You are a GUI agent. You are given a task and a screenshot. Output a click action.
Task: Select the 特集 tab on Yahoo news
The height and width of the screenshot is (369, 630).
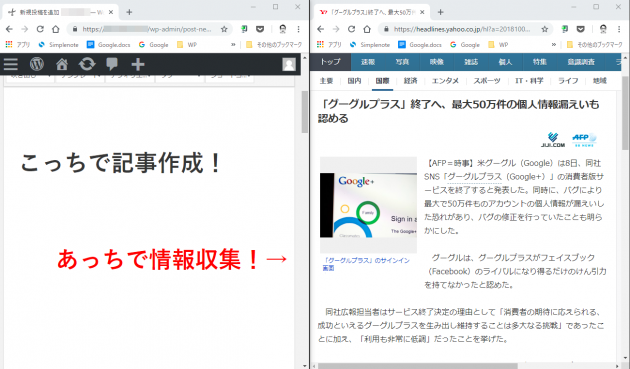pyautogui.click(x=540, y=62)
